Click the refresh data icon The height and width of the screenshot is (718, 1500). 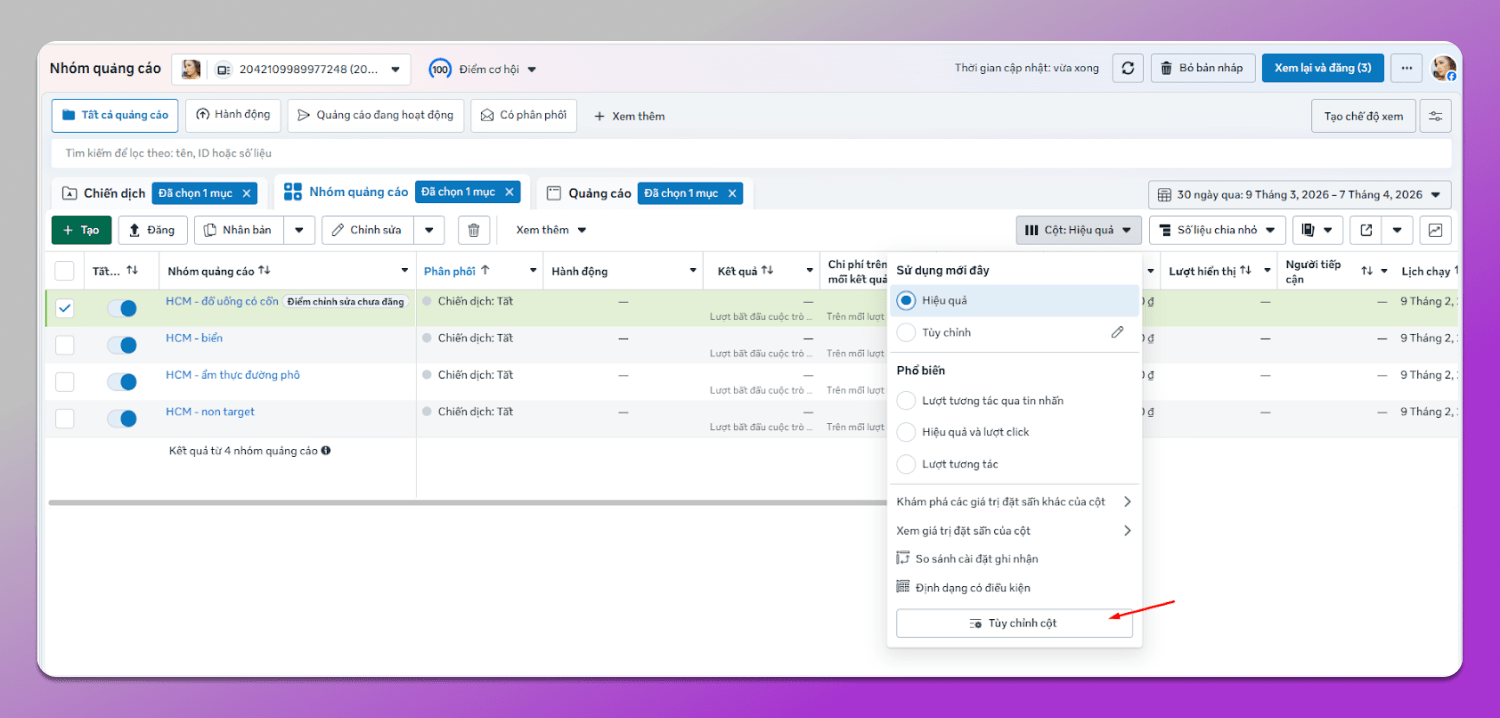tap(1127, 68)
